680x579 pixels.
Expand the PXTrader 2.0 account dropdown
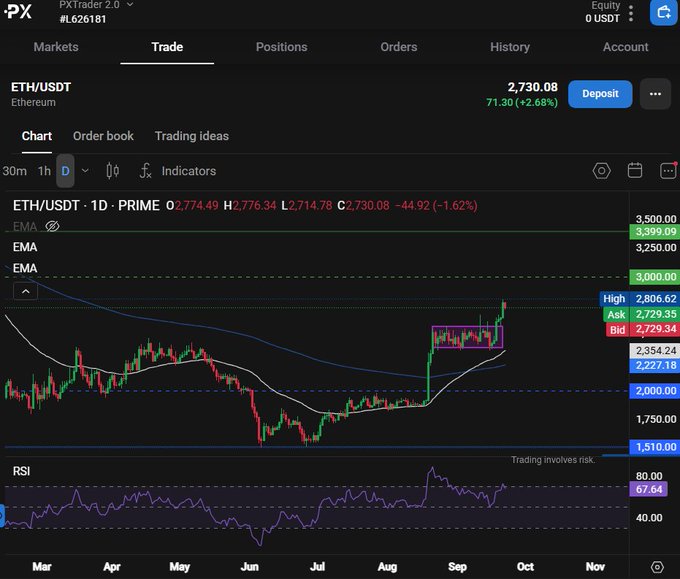point(130,5)
